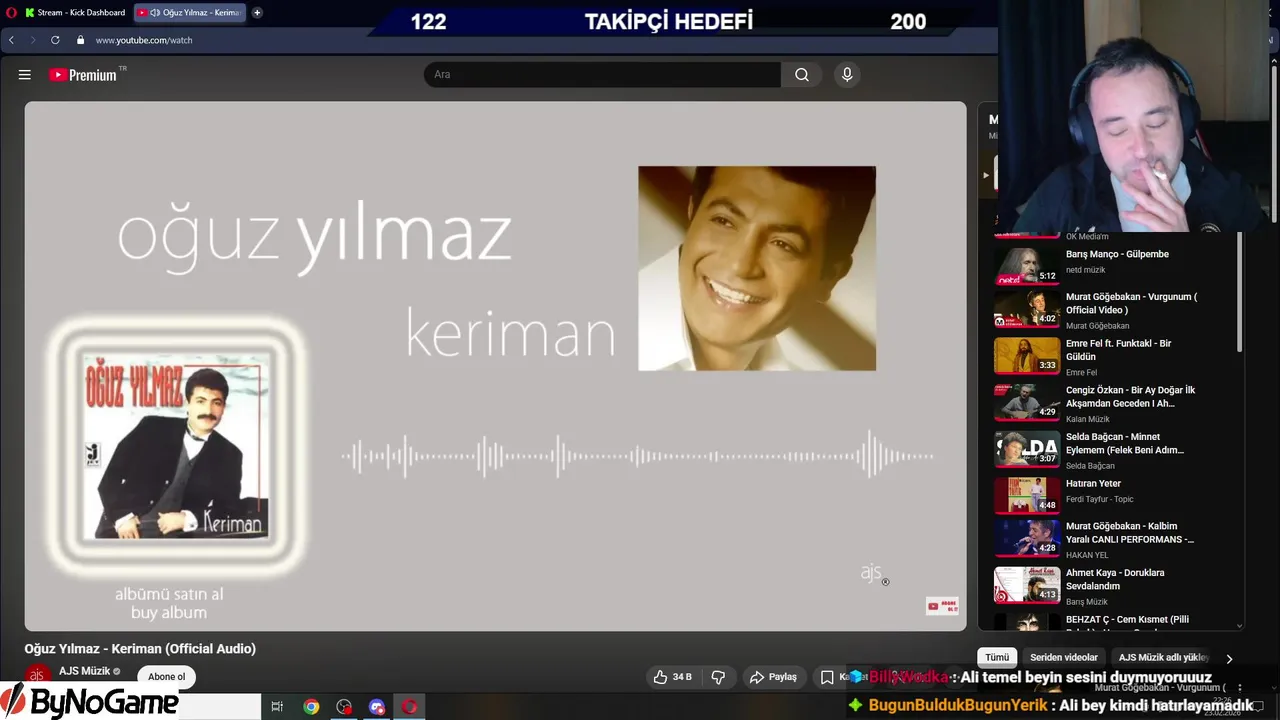This screenshot has width=1280, height=720.
Task: Select the Tümü filter chip
Action: [997, 657]
